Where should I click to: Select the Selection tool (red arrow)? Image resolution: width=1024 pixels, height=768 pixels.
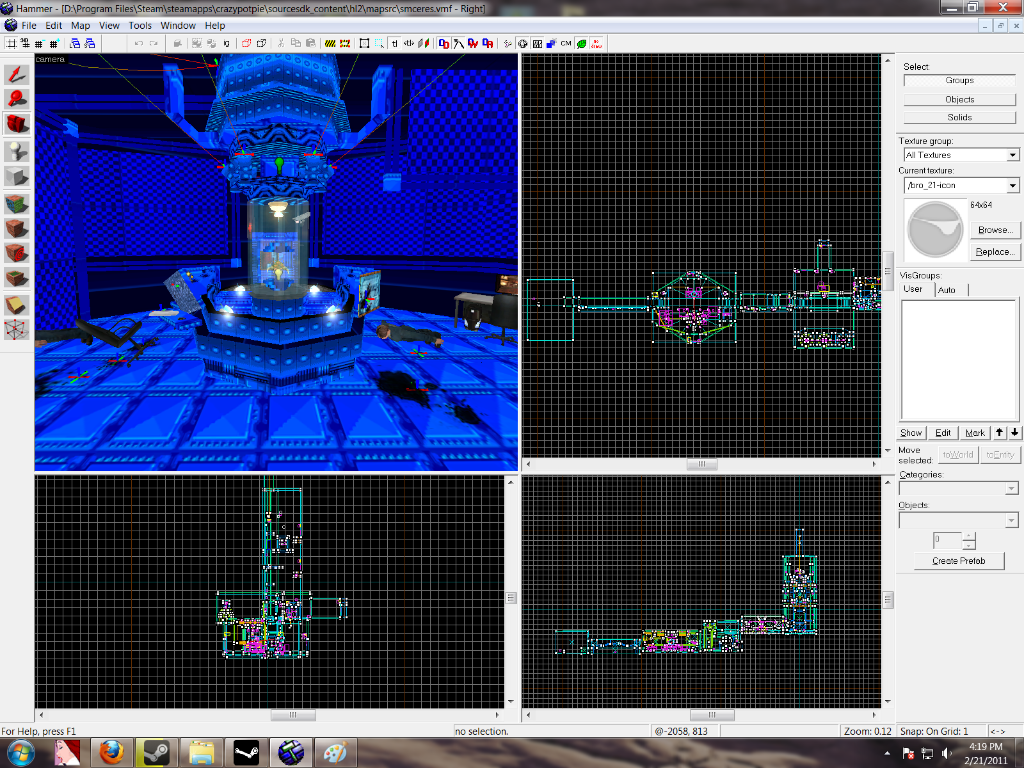16,74
